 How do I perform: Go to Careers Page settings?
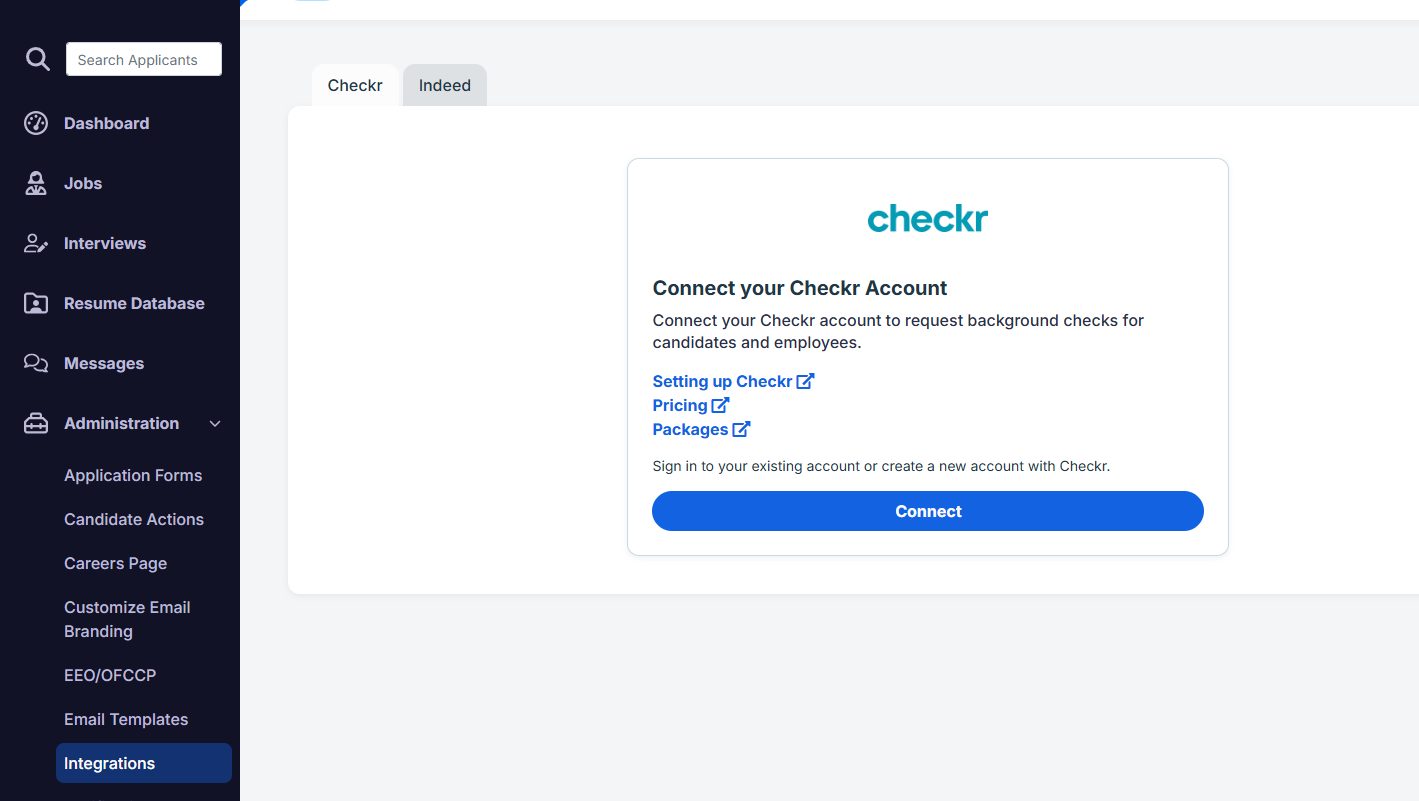point(116,563)
